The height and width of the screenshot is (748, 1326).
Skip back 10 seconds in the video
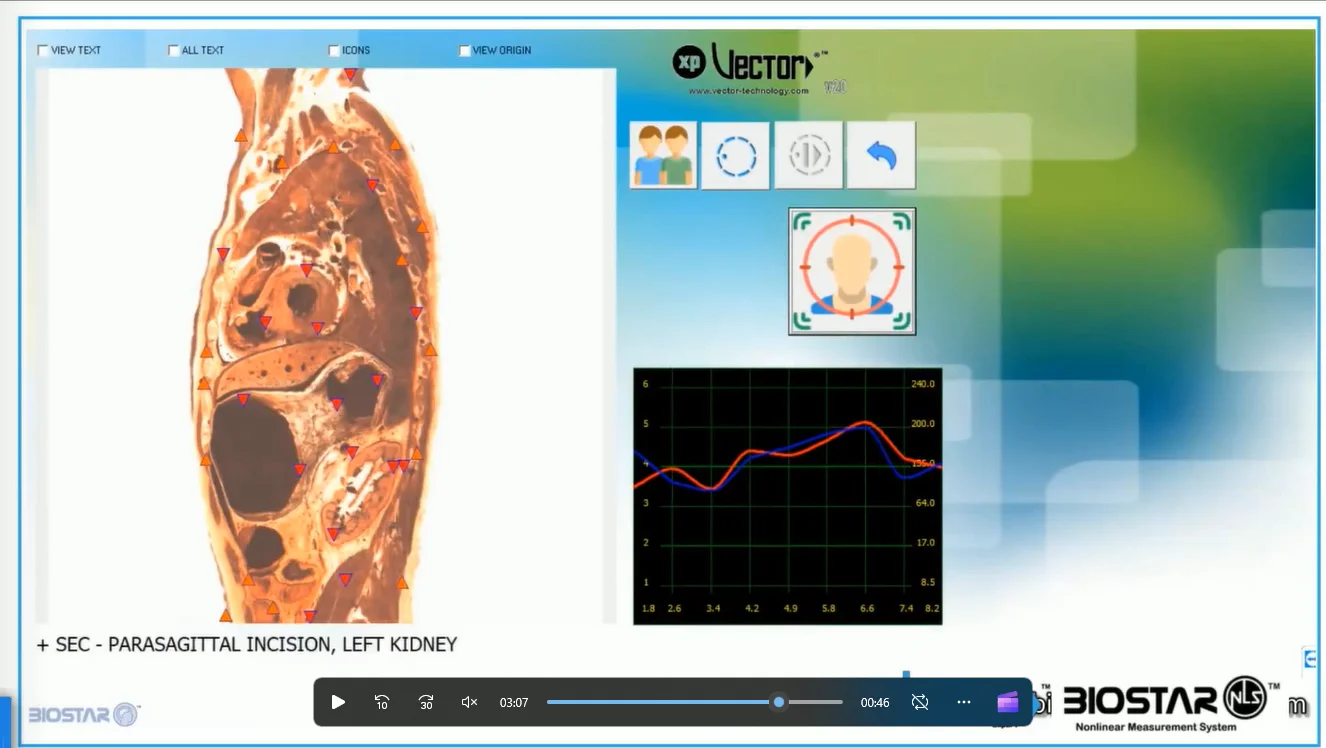pos(382,702)
